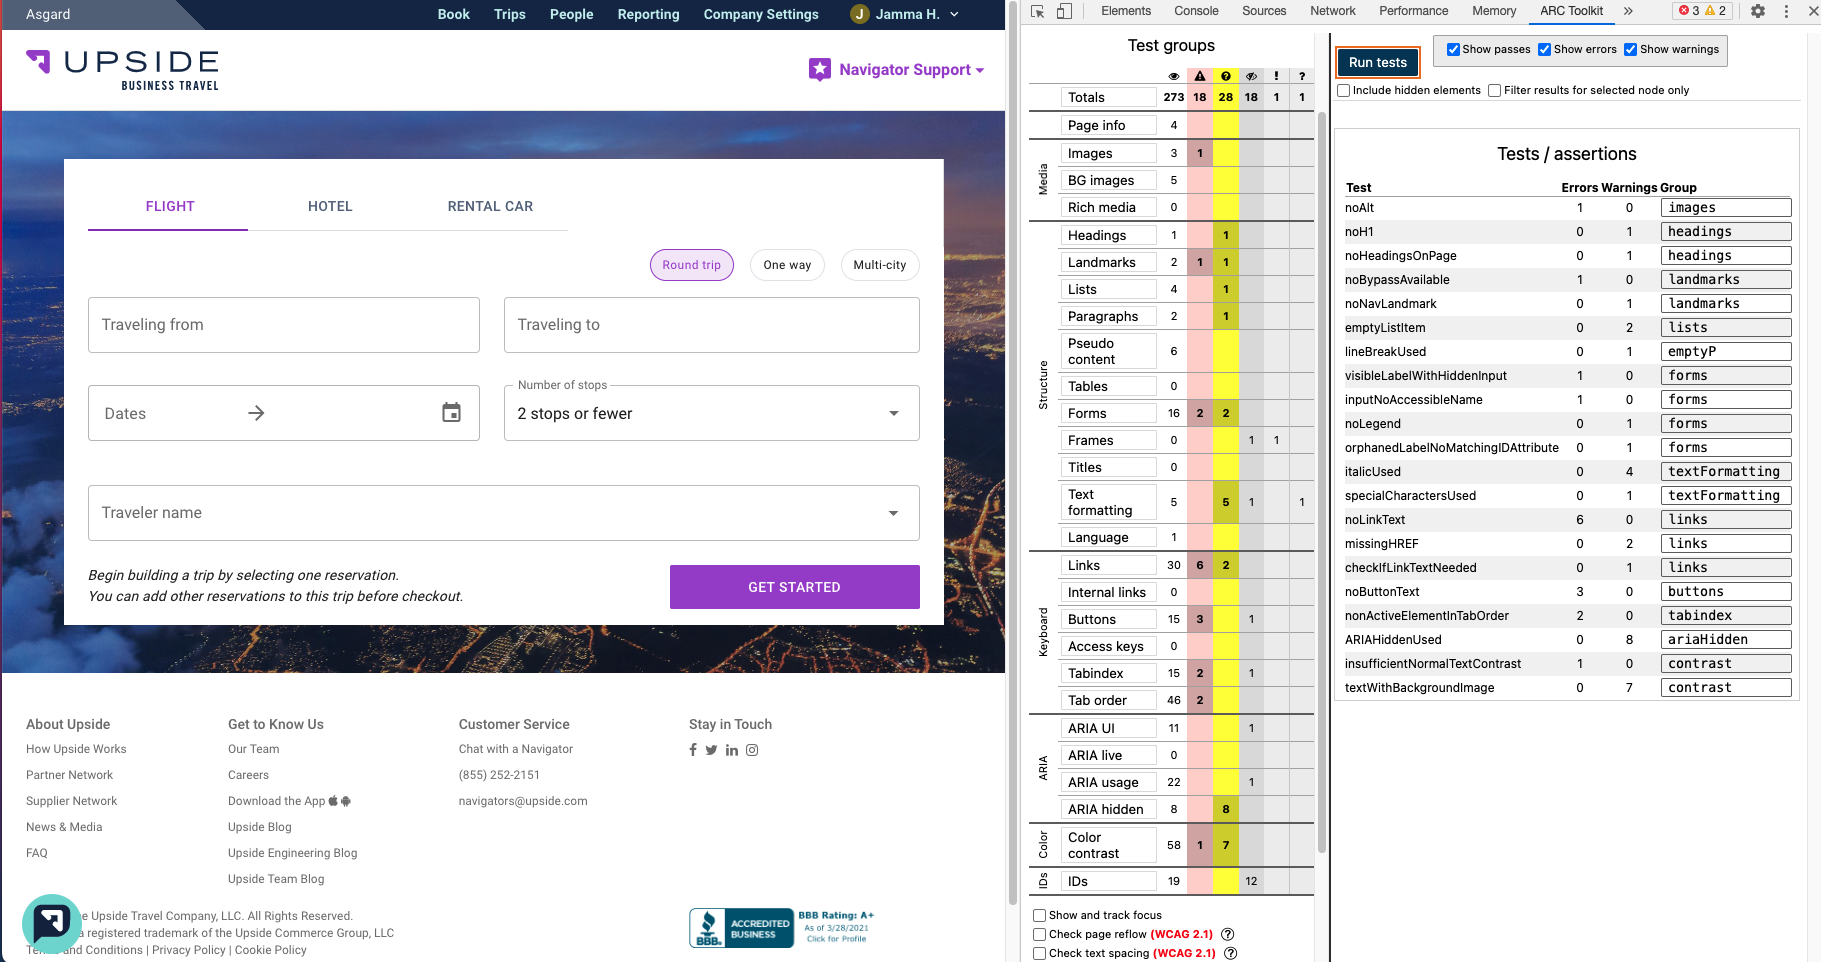Image resolution: width=1821 pixels, height=962 pixels.
Task: Click the error triangle column header icon
Action: tap(1200, 76)
